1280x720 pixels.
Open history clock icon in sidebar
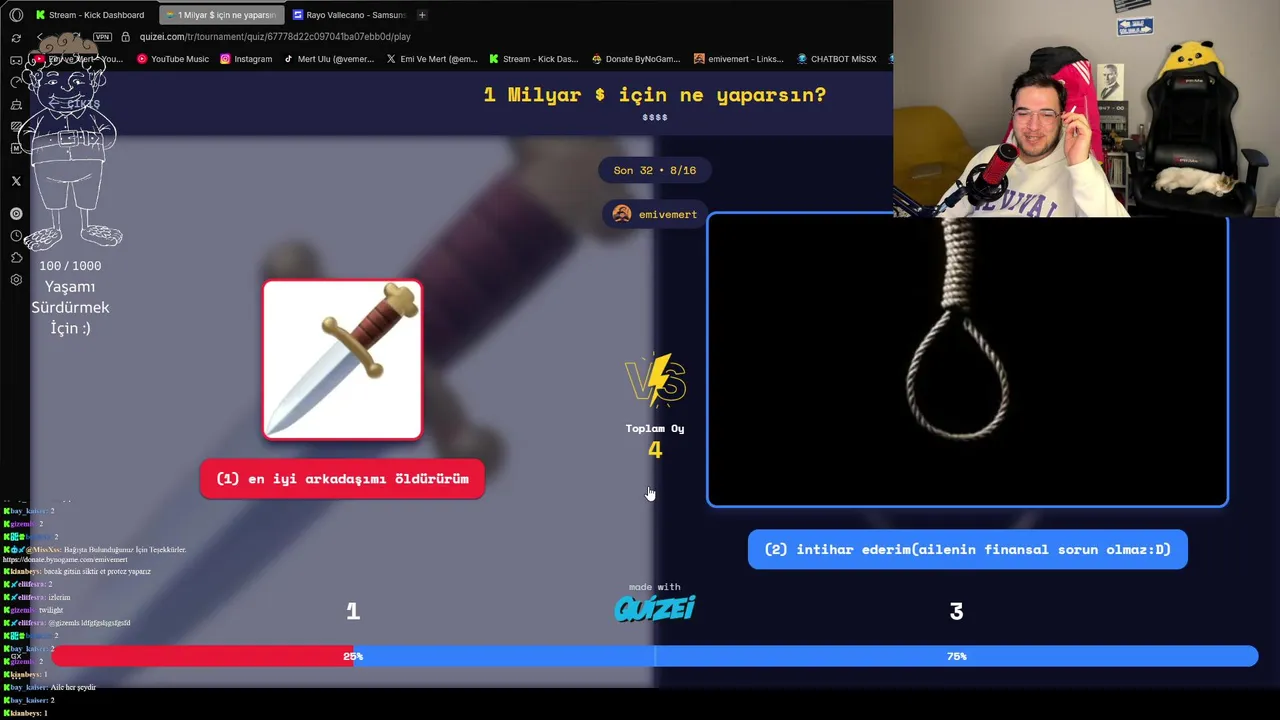(16, 236)
